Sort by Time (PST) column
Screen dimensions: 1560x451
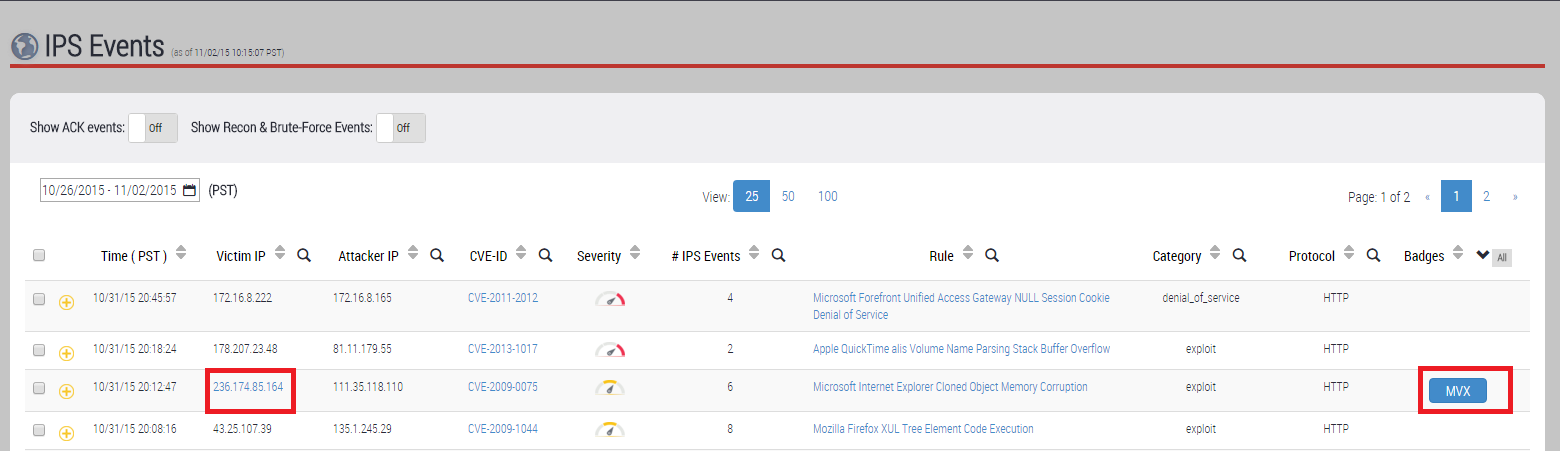(x=181, y=254)
